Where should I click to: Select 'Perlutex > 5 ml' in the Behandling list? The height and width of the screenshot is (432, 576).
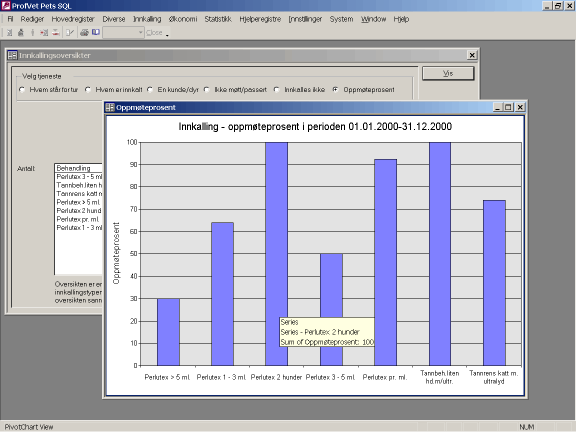(x=79, y=202)
